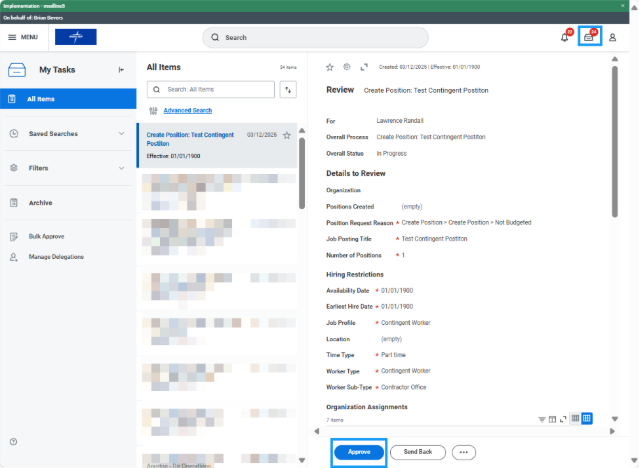Click the Filters layers icon
This screenshot has width=639, height=468.
pyautogui.click(x=14, y=168)
